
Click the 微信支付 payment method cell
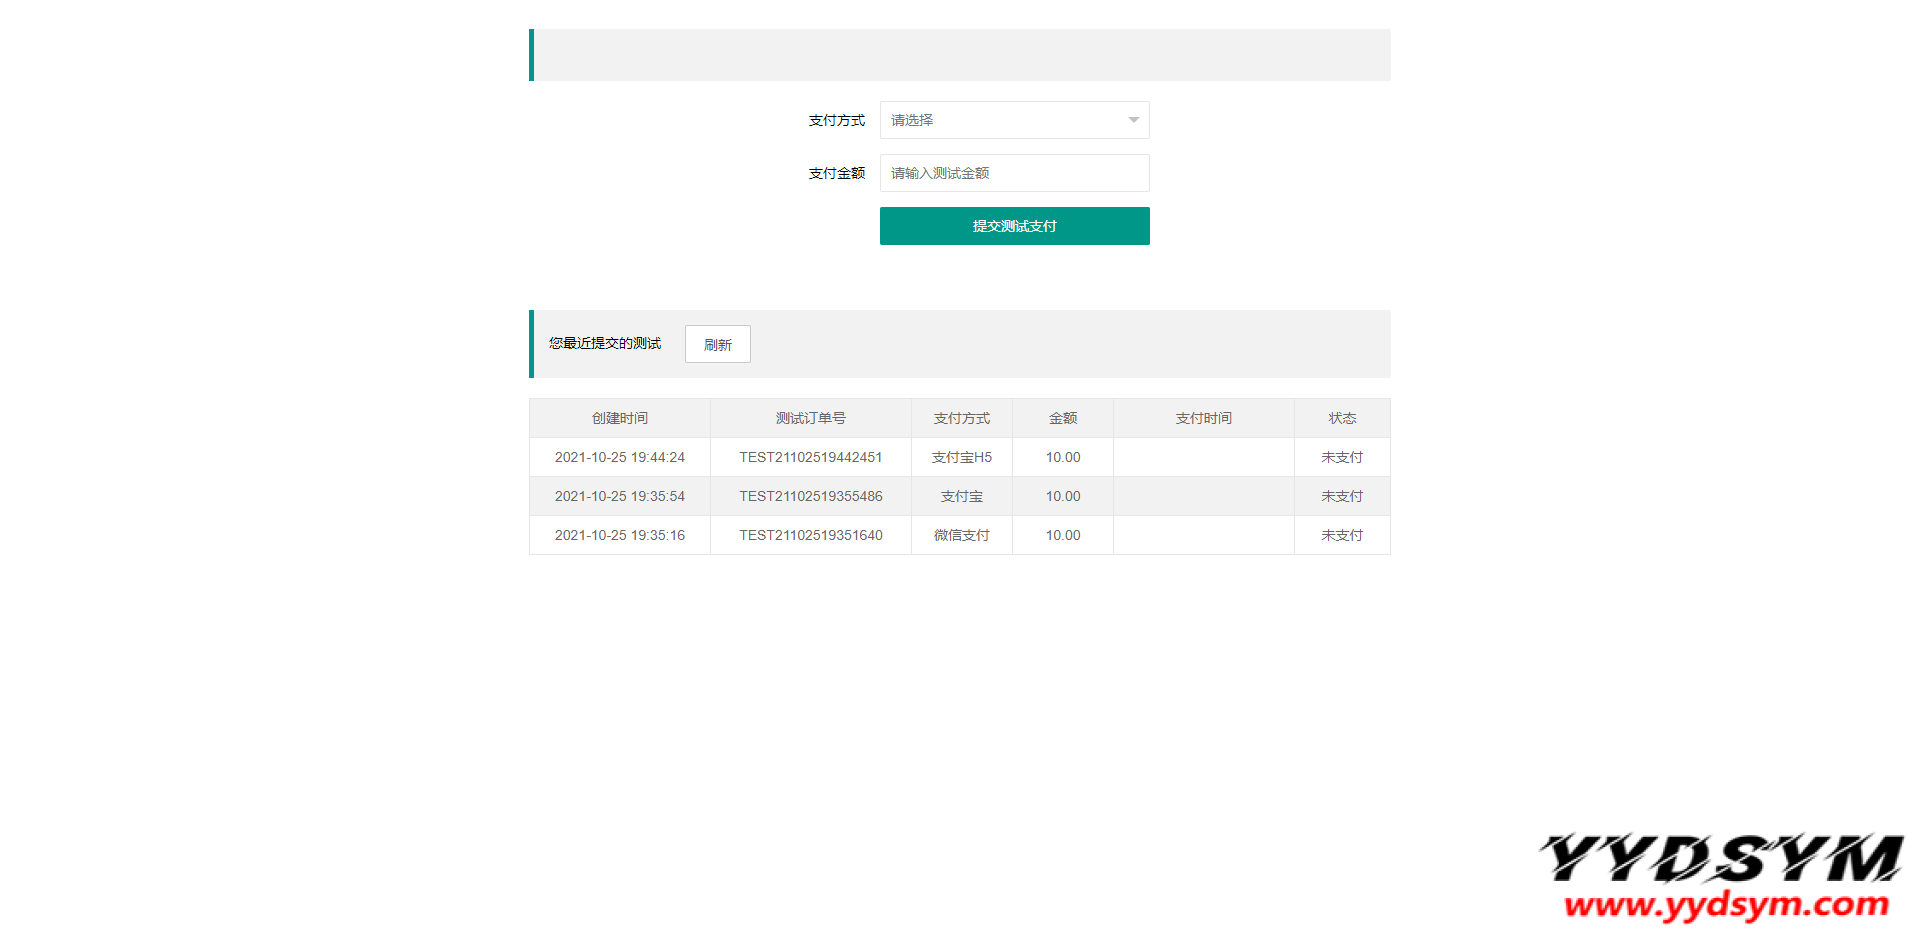click(961, 535)
